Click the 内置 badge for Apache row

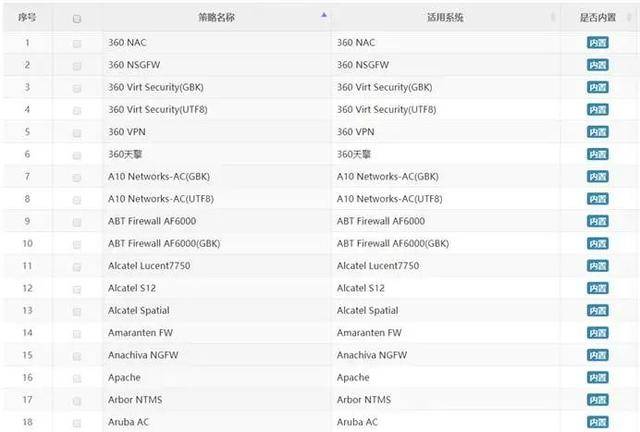coord(598,377)
